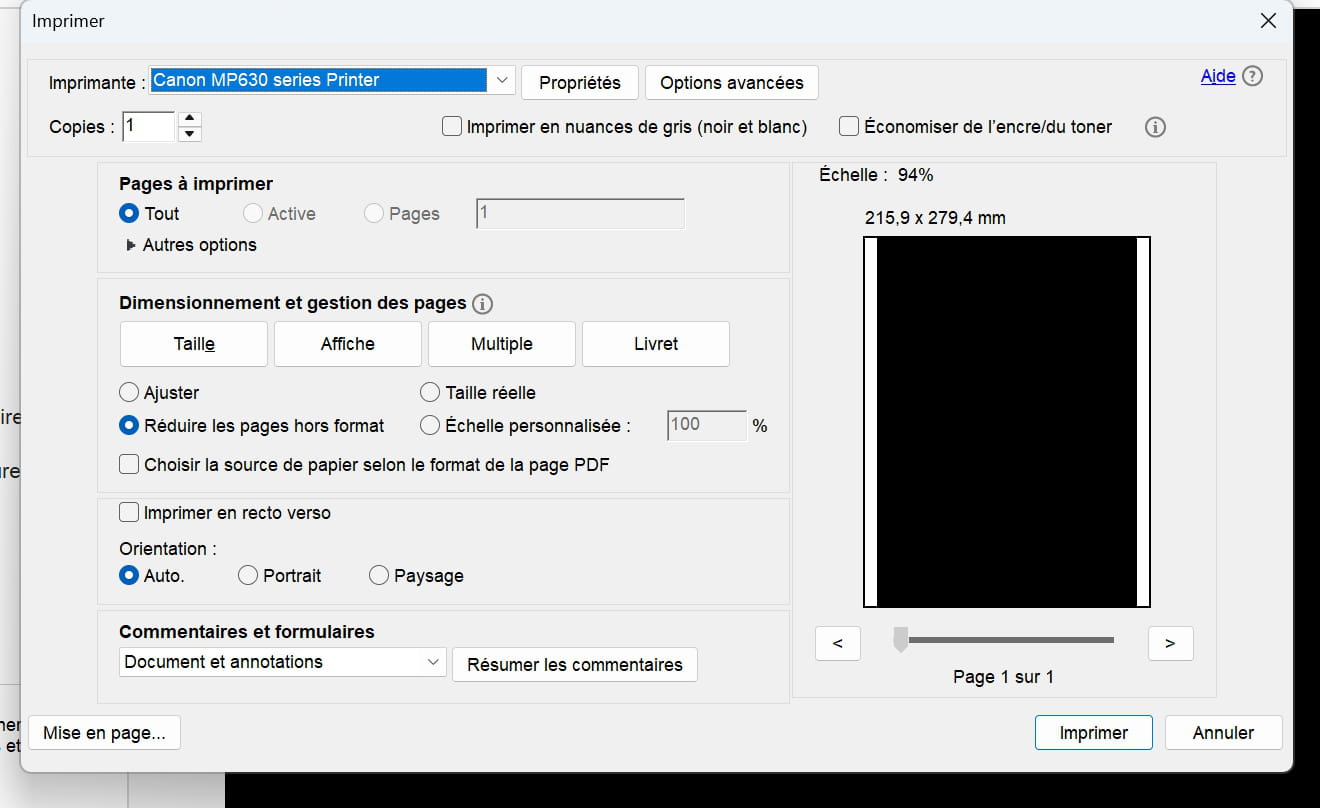The image size is (1320, 808).
Task: Open the Imprimante printer dropdown
Action: coord(502,81)
